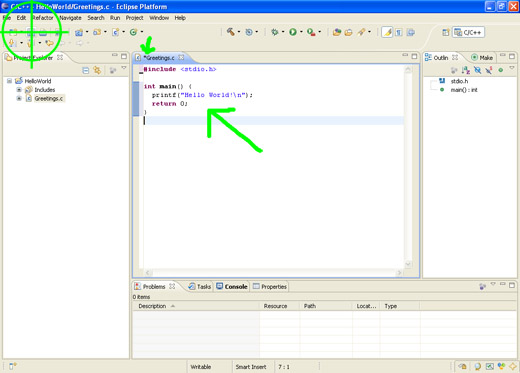Click the Build Configuration gear icon
Viewport: 520px width, 373px height.
point(249,32)
